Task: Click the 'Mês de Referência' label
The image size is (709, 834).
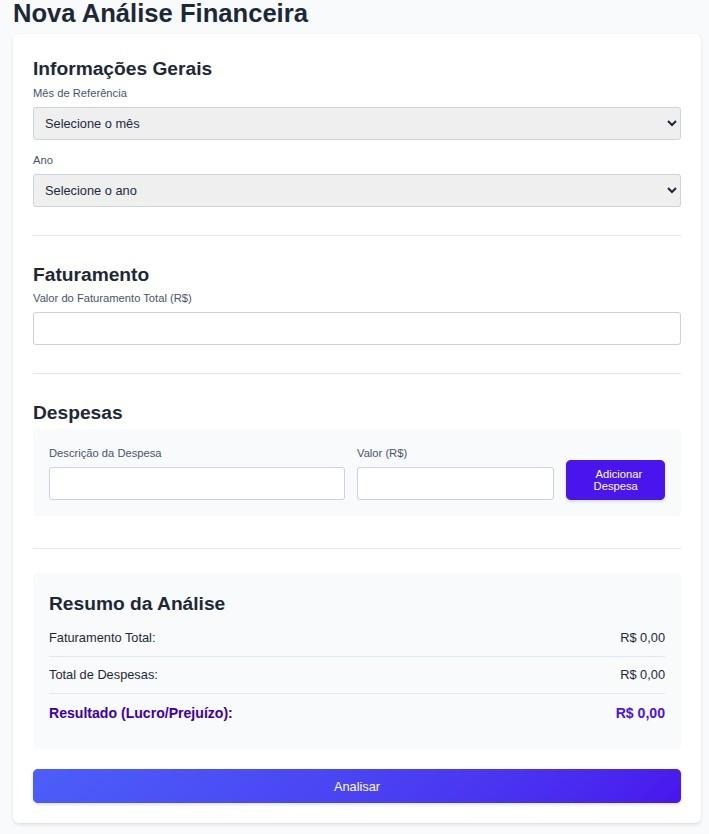Action: tap(80, 93)
